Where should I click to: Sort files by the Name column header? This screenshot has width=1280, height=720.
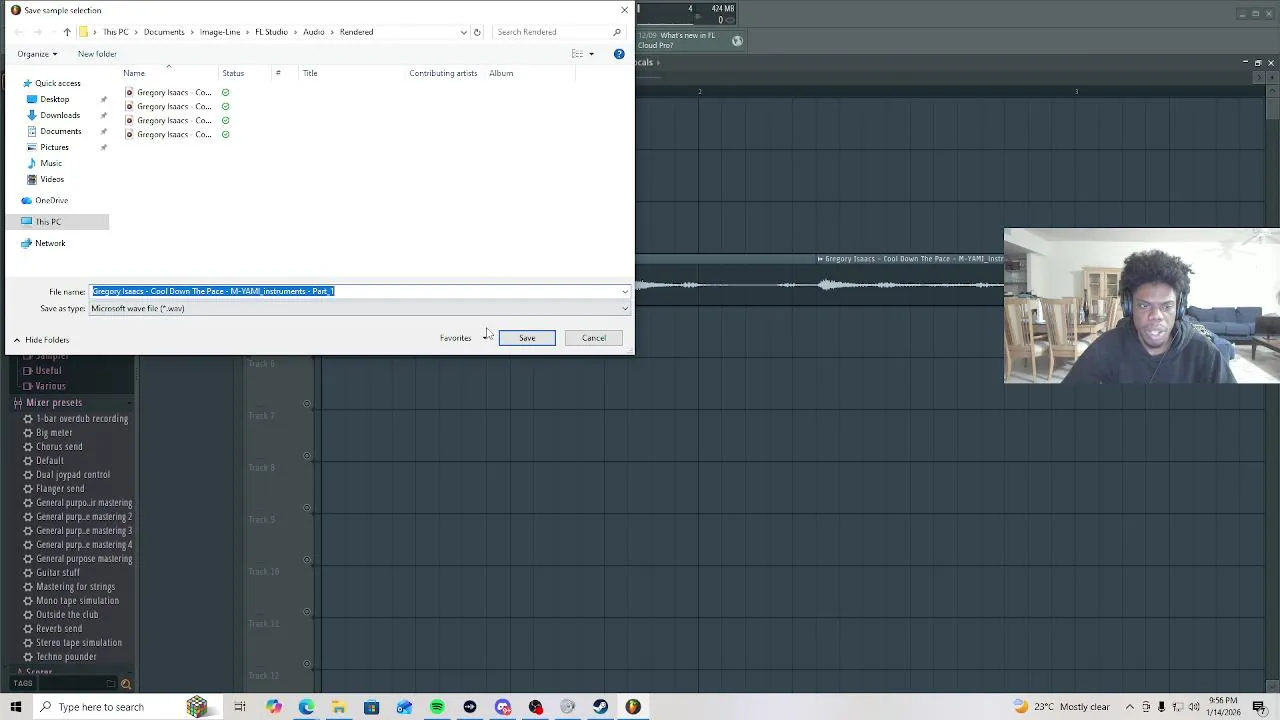134,73
